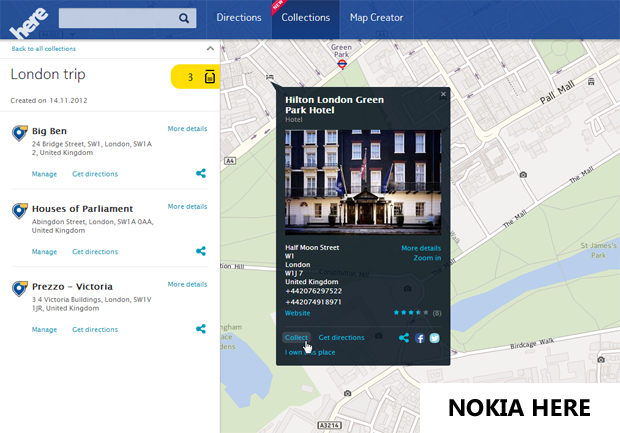This screenshot has width=620, height=433.
Task: Share Hilton hotel on Facebook
Action: coord(420,338)
